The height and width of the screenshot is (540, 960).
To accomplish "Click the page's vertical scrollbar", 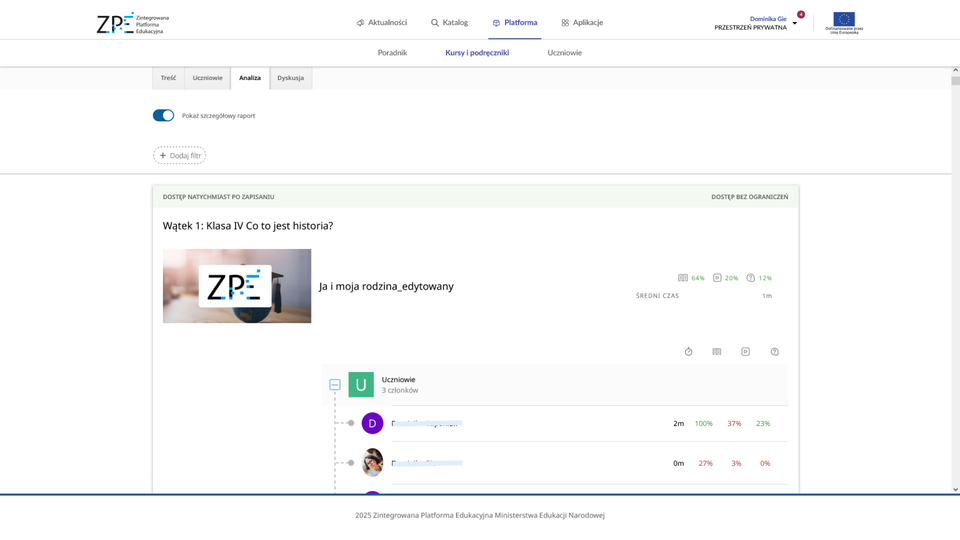I will [955, 280].
